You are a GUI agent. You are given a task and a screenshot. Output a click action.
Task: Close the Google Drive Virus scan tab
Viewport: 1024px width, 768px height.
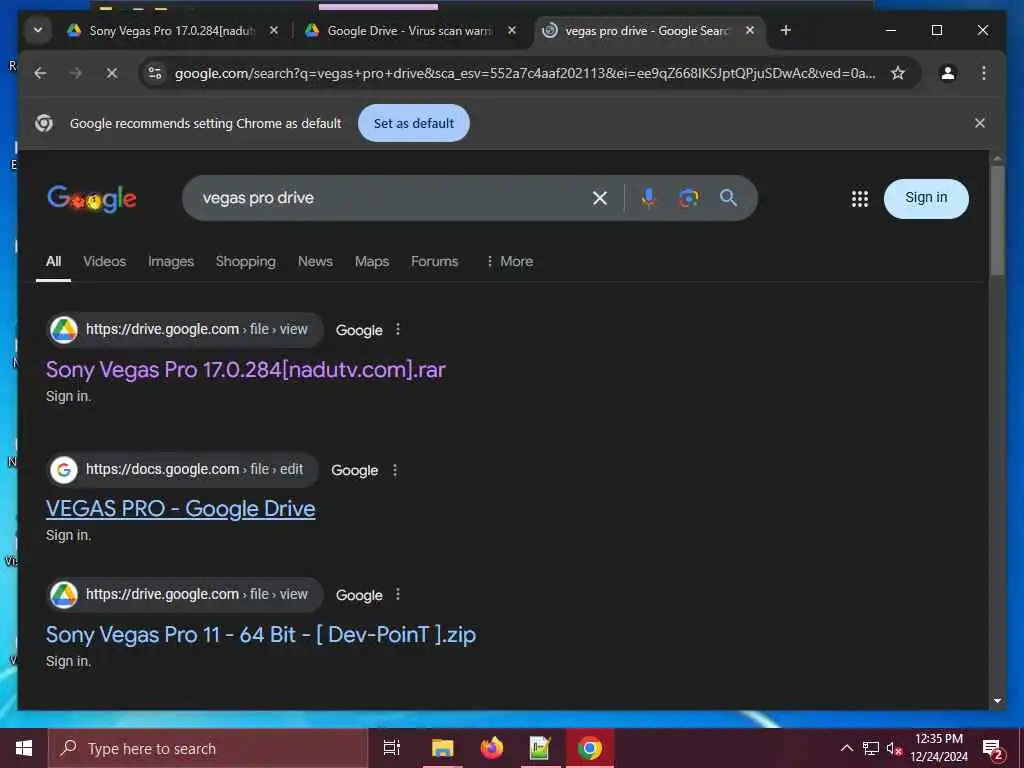[x=512, y=30]
